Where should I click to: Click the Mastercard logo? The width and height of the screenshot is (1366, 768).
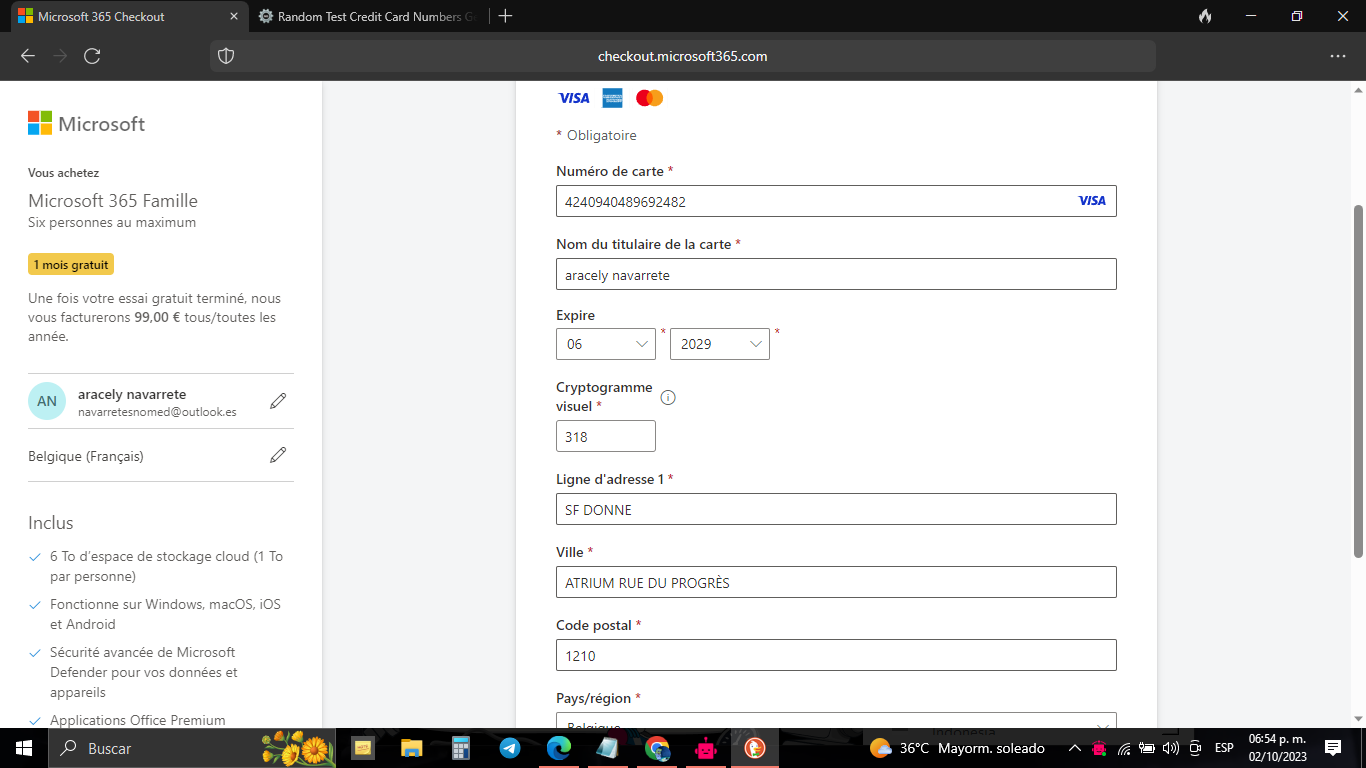[x=650, y=98]
